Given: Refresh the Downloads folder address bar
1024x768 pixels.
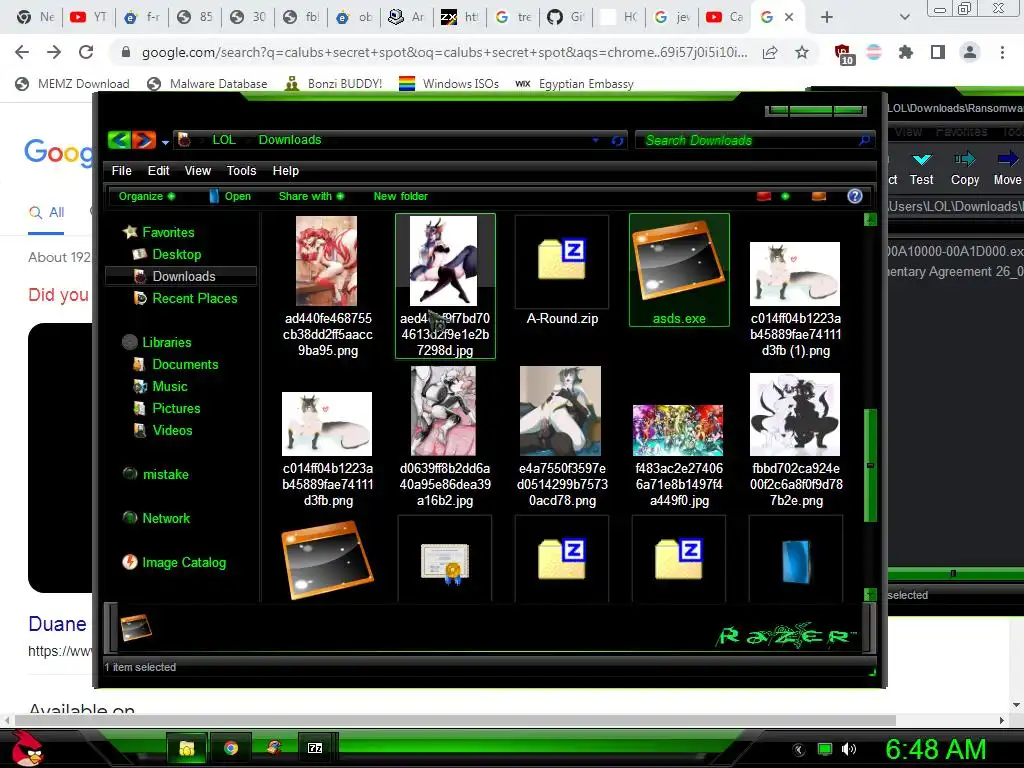Looking at the screenshot, I should tap(617, 140).
